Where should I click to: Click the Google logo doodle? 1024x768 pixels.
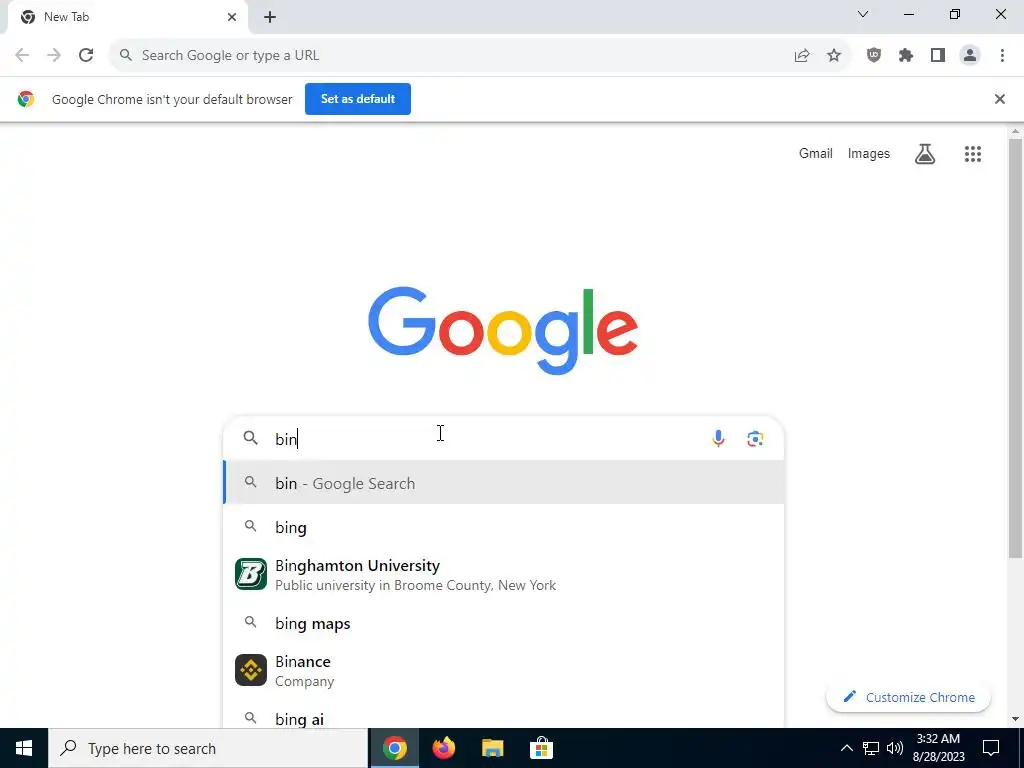[x=503, y=330]
